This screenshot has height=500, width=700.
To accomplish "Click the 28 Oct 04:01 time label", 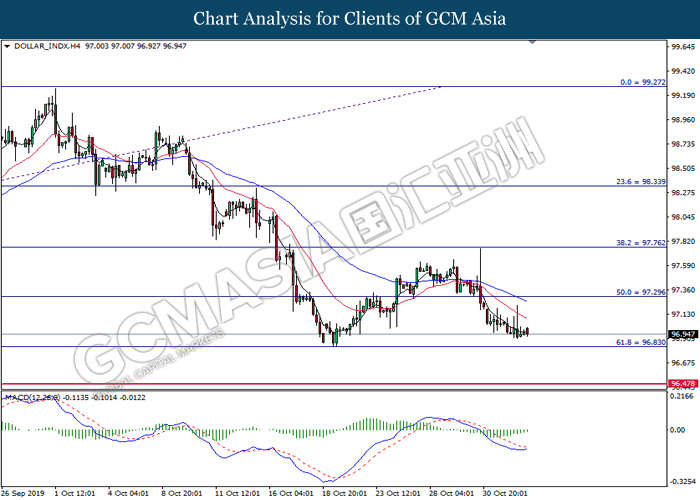I will (x=451, y=493).
